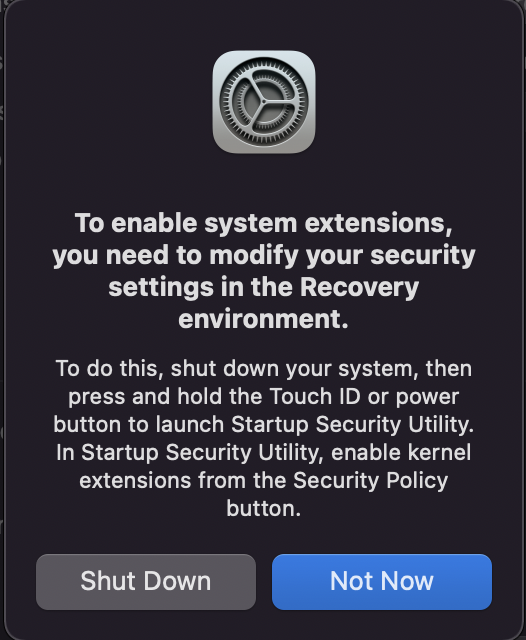
Task: Click the 'enable kernel' text in paragraph
Action: [x=401, y=452]
